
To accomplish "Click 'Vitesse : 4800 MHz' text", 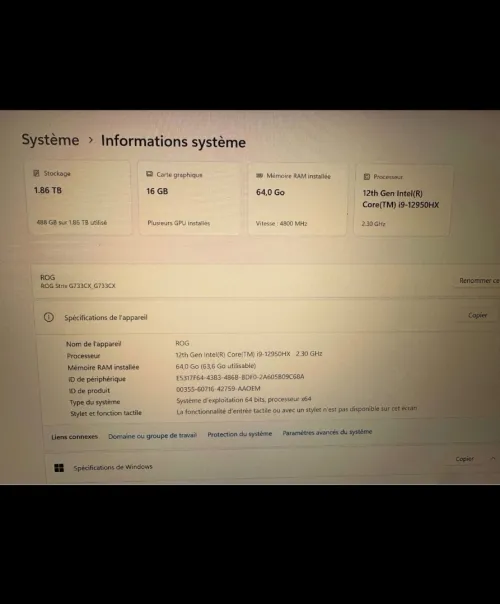I will [282, 223].
